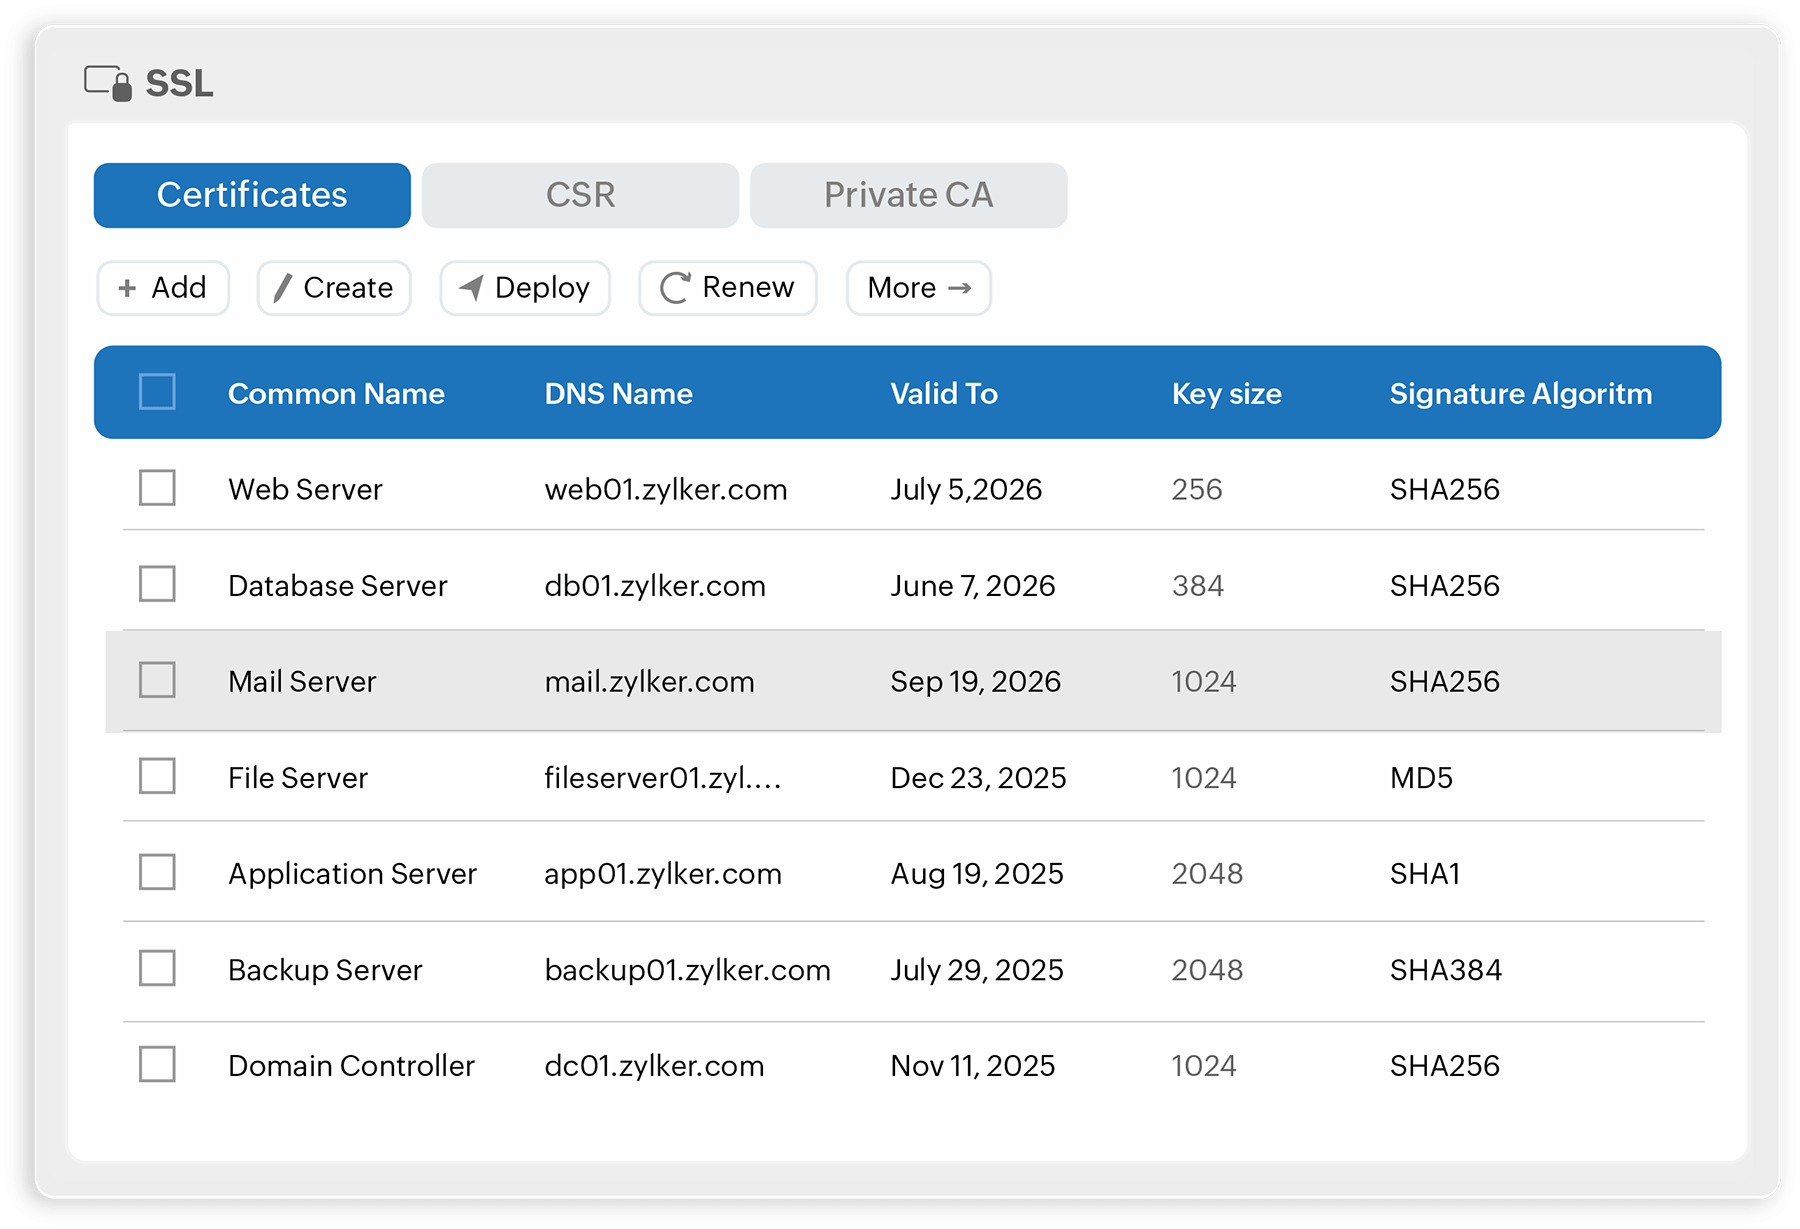Click the circular arrow Renew icon

point(675,288)
